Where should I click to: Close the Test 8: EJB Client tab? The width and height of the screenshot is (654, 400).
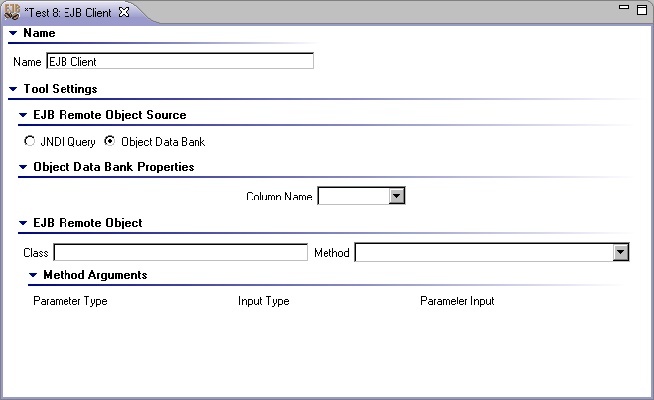(124, 12)
